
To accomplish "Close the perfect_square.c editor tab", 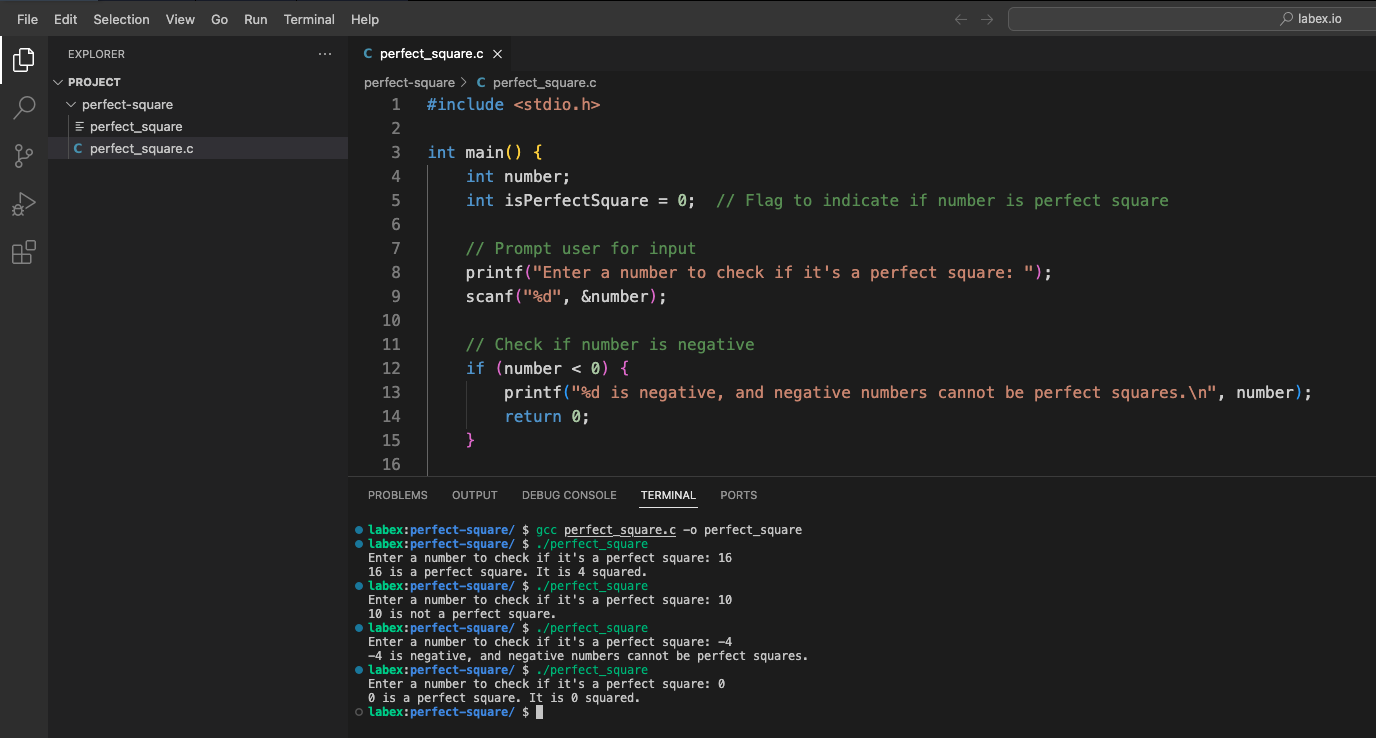I will tap(497, 54).
